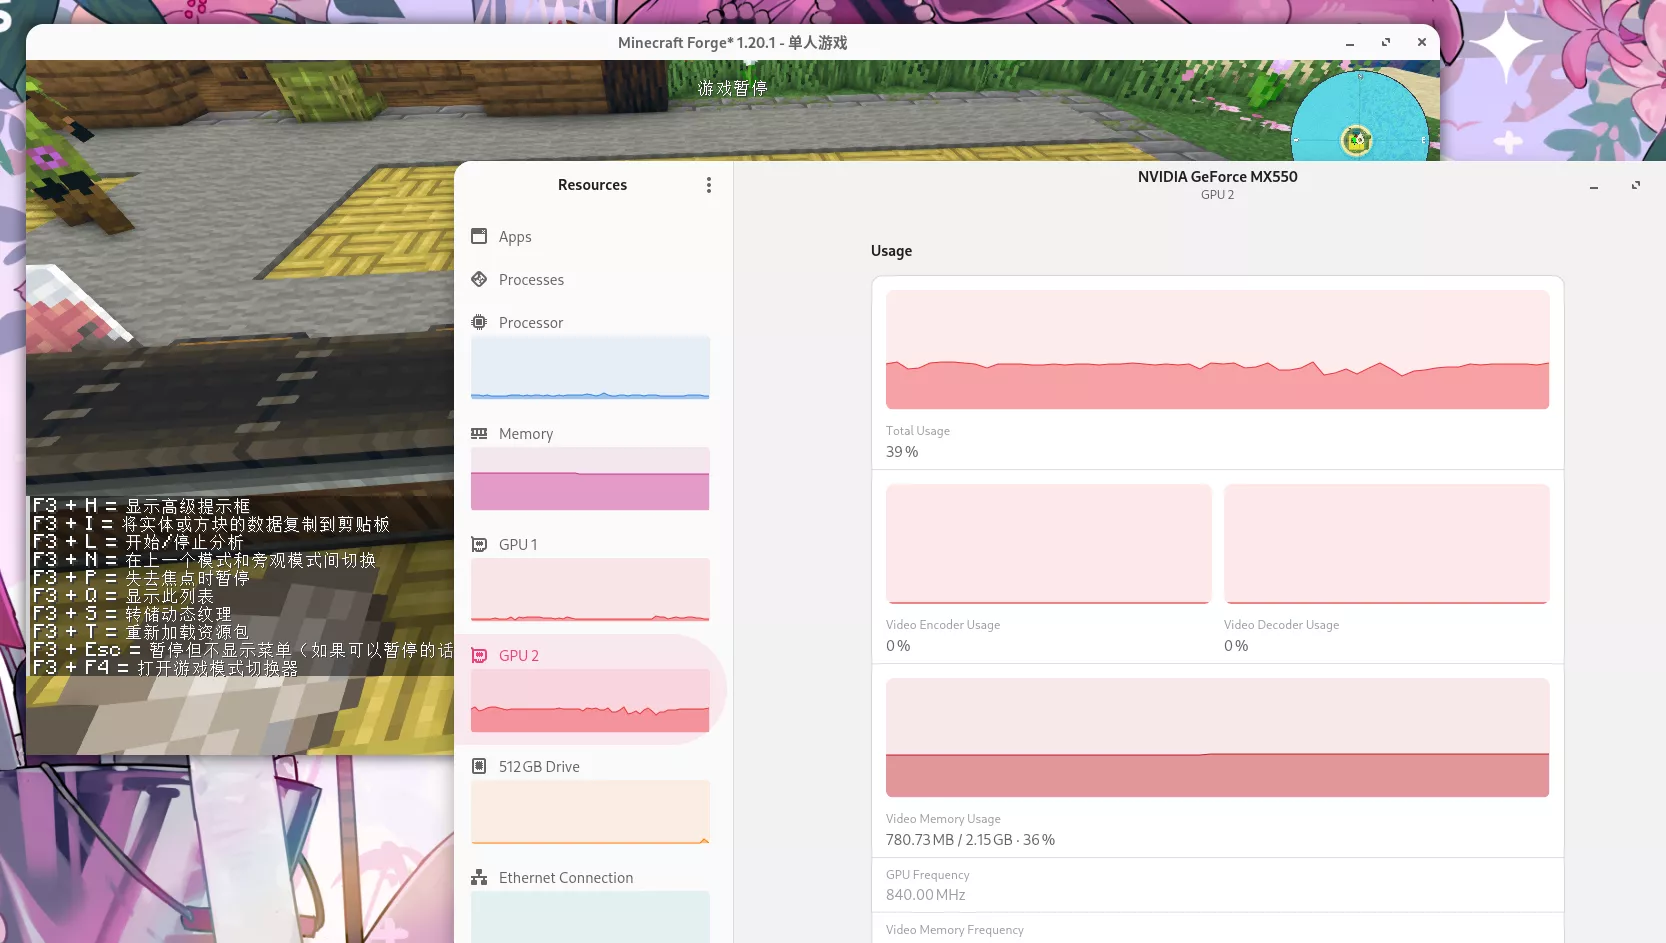Click the Processes sidebar icon
This screenshot has height=943, width=1666.
click(x=479, y=279)
